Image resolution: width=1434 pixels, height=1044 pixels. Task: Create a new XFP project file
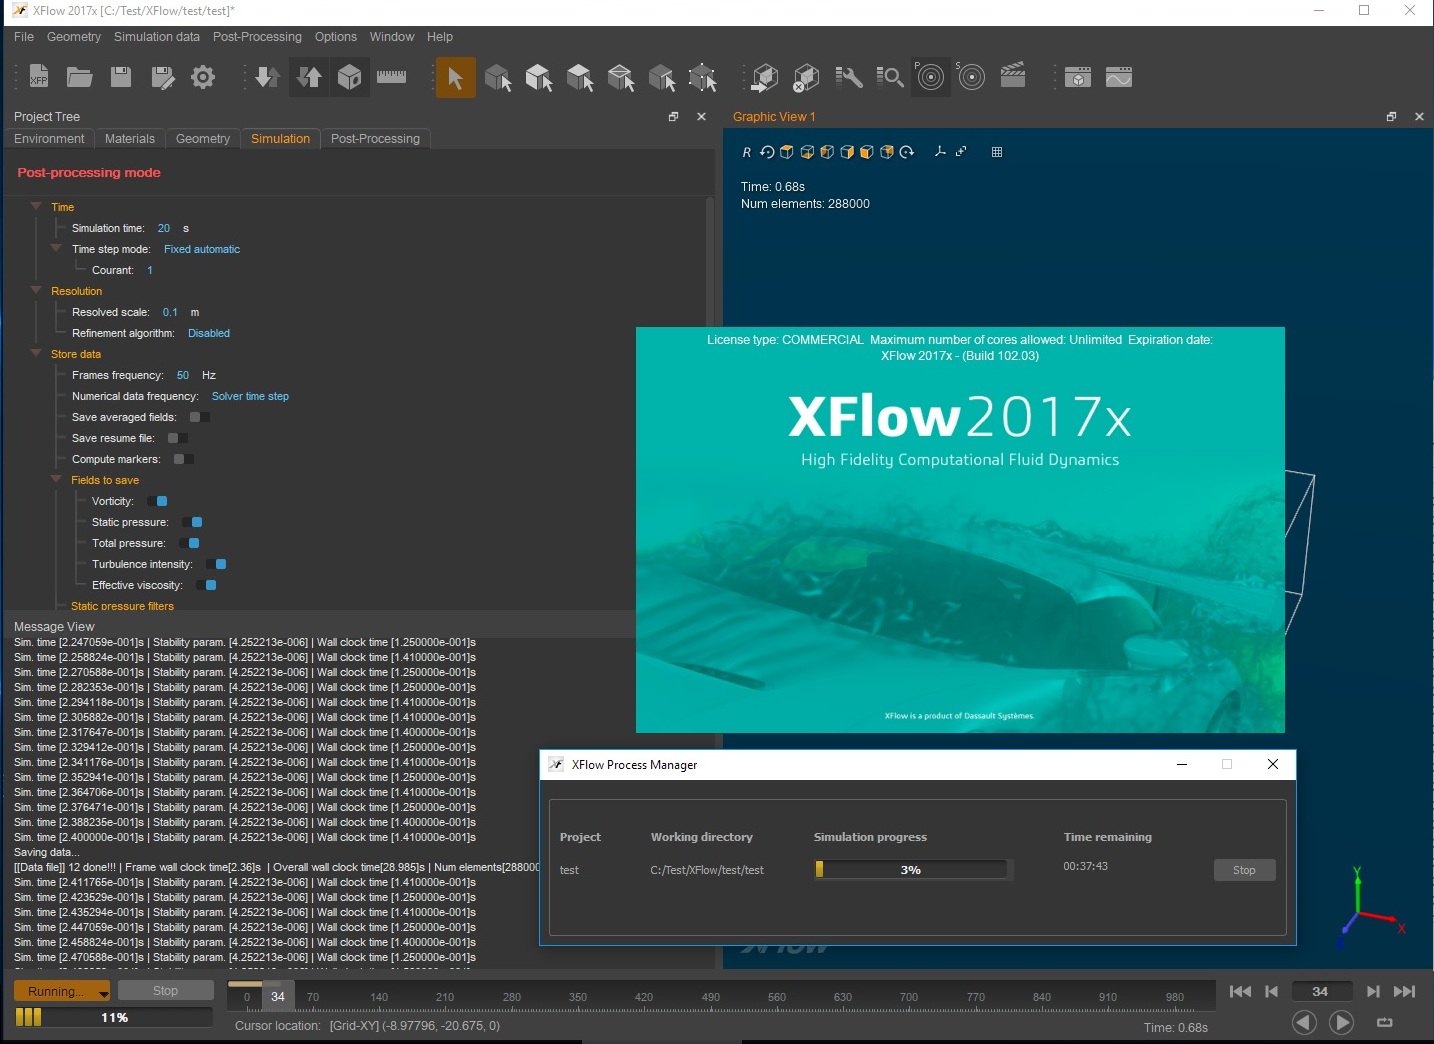point(38,77)
